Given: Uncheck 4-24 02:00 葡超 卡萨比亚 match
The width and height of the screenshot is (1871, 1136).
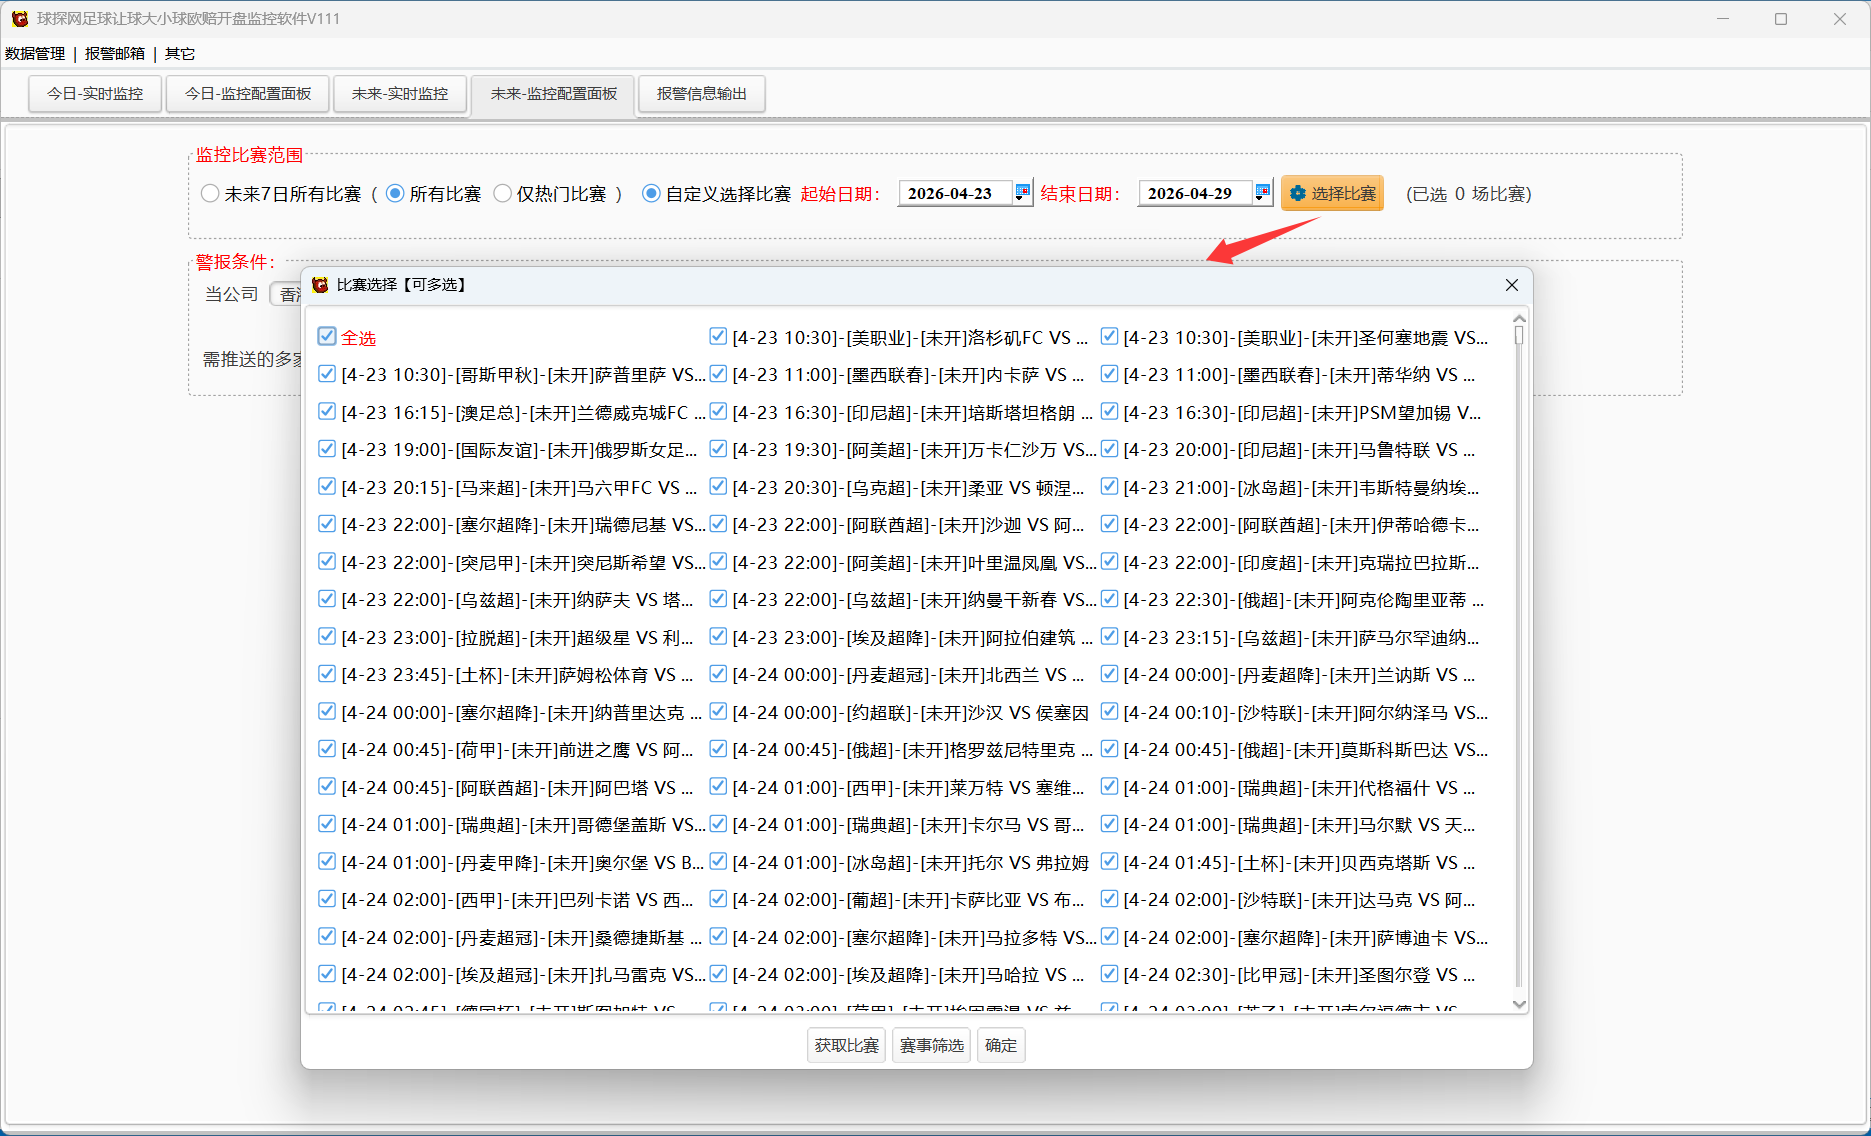Looking at the screenshot, I should click(x=718, y=899).
